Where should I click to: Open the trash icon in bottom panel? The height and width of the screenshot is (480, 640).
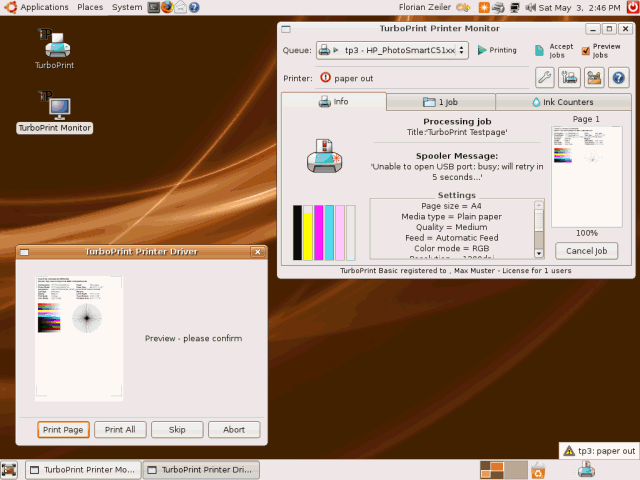tap(538, 470)
